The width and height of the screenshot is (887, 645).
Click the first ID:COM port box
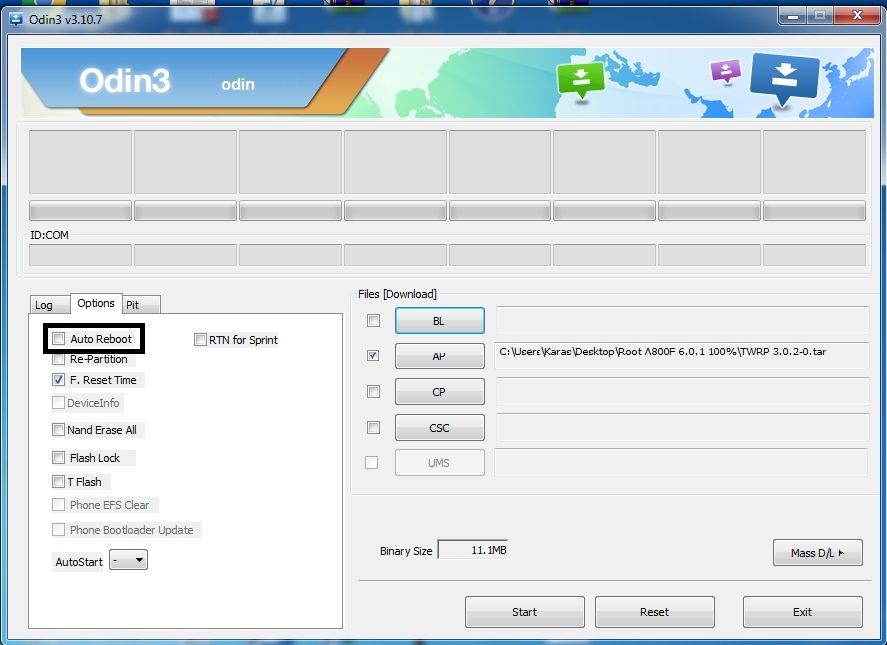coord(80,255)
